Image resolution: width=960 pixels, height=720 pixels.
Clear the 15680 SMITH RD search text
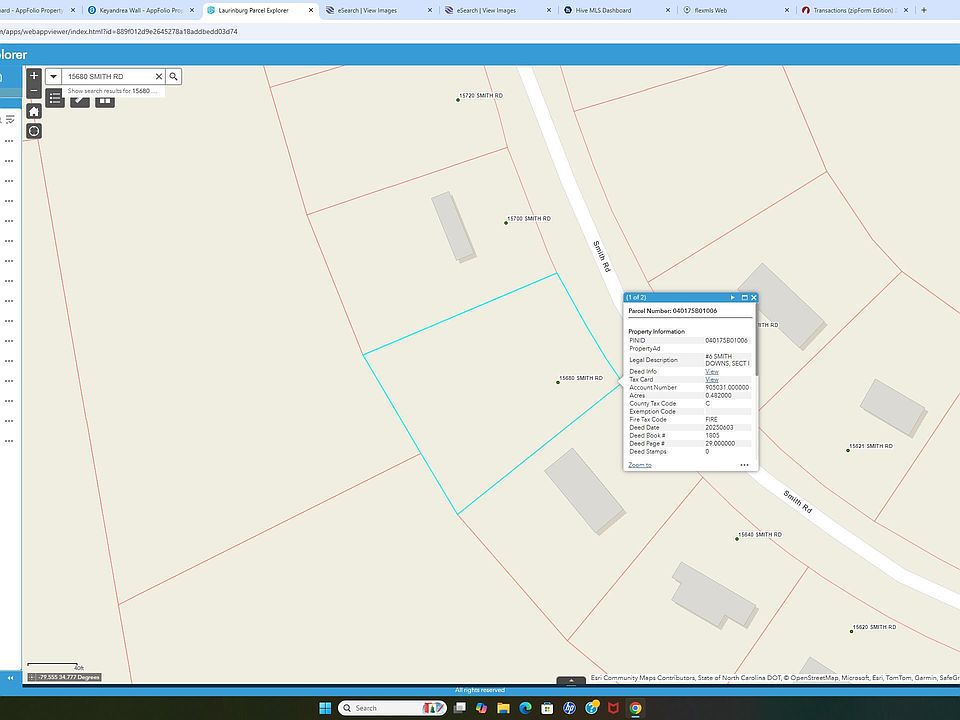(x=158, y=76)
